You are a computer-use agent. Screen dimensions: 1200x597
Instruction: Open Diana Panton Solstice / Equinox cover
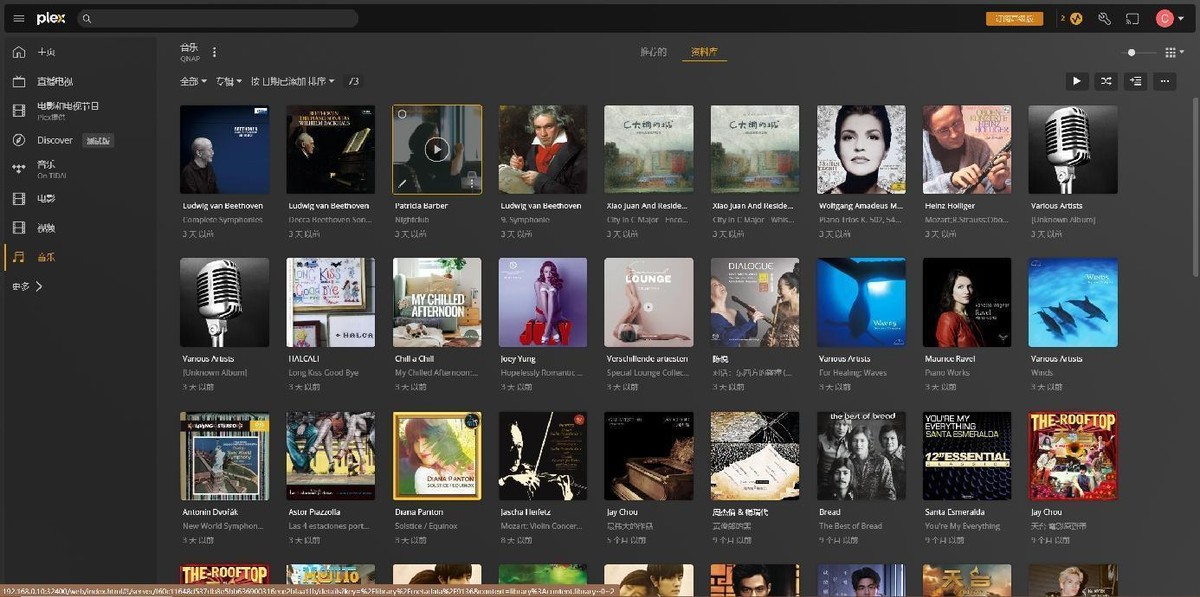coord(437,456)
